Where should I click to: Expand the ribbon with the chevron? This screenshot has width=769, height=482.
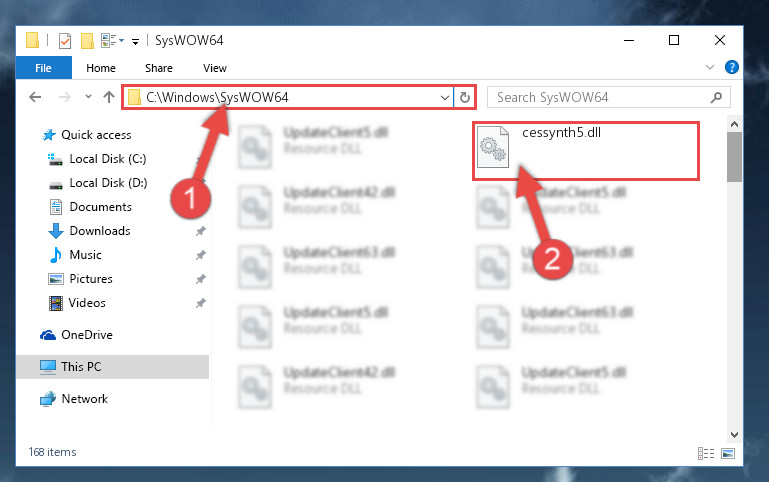point(710,67)
